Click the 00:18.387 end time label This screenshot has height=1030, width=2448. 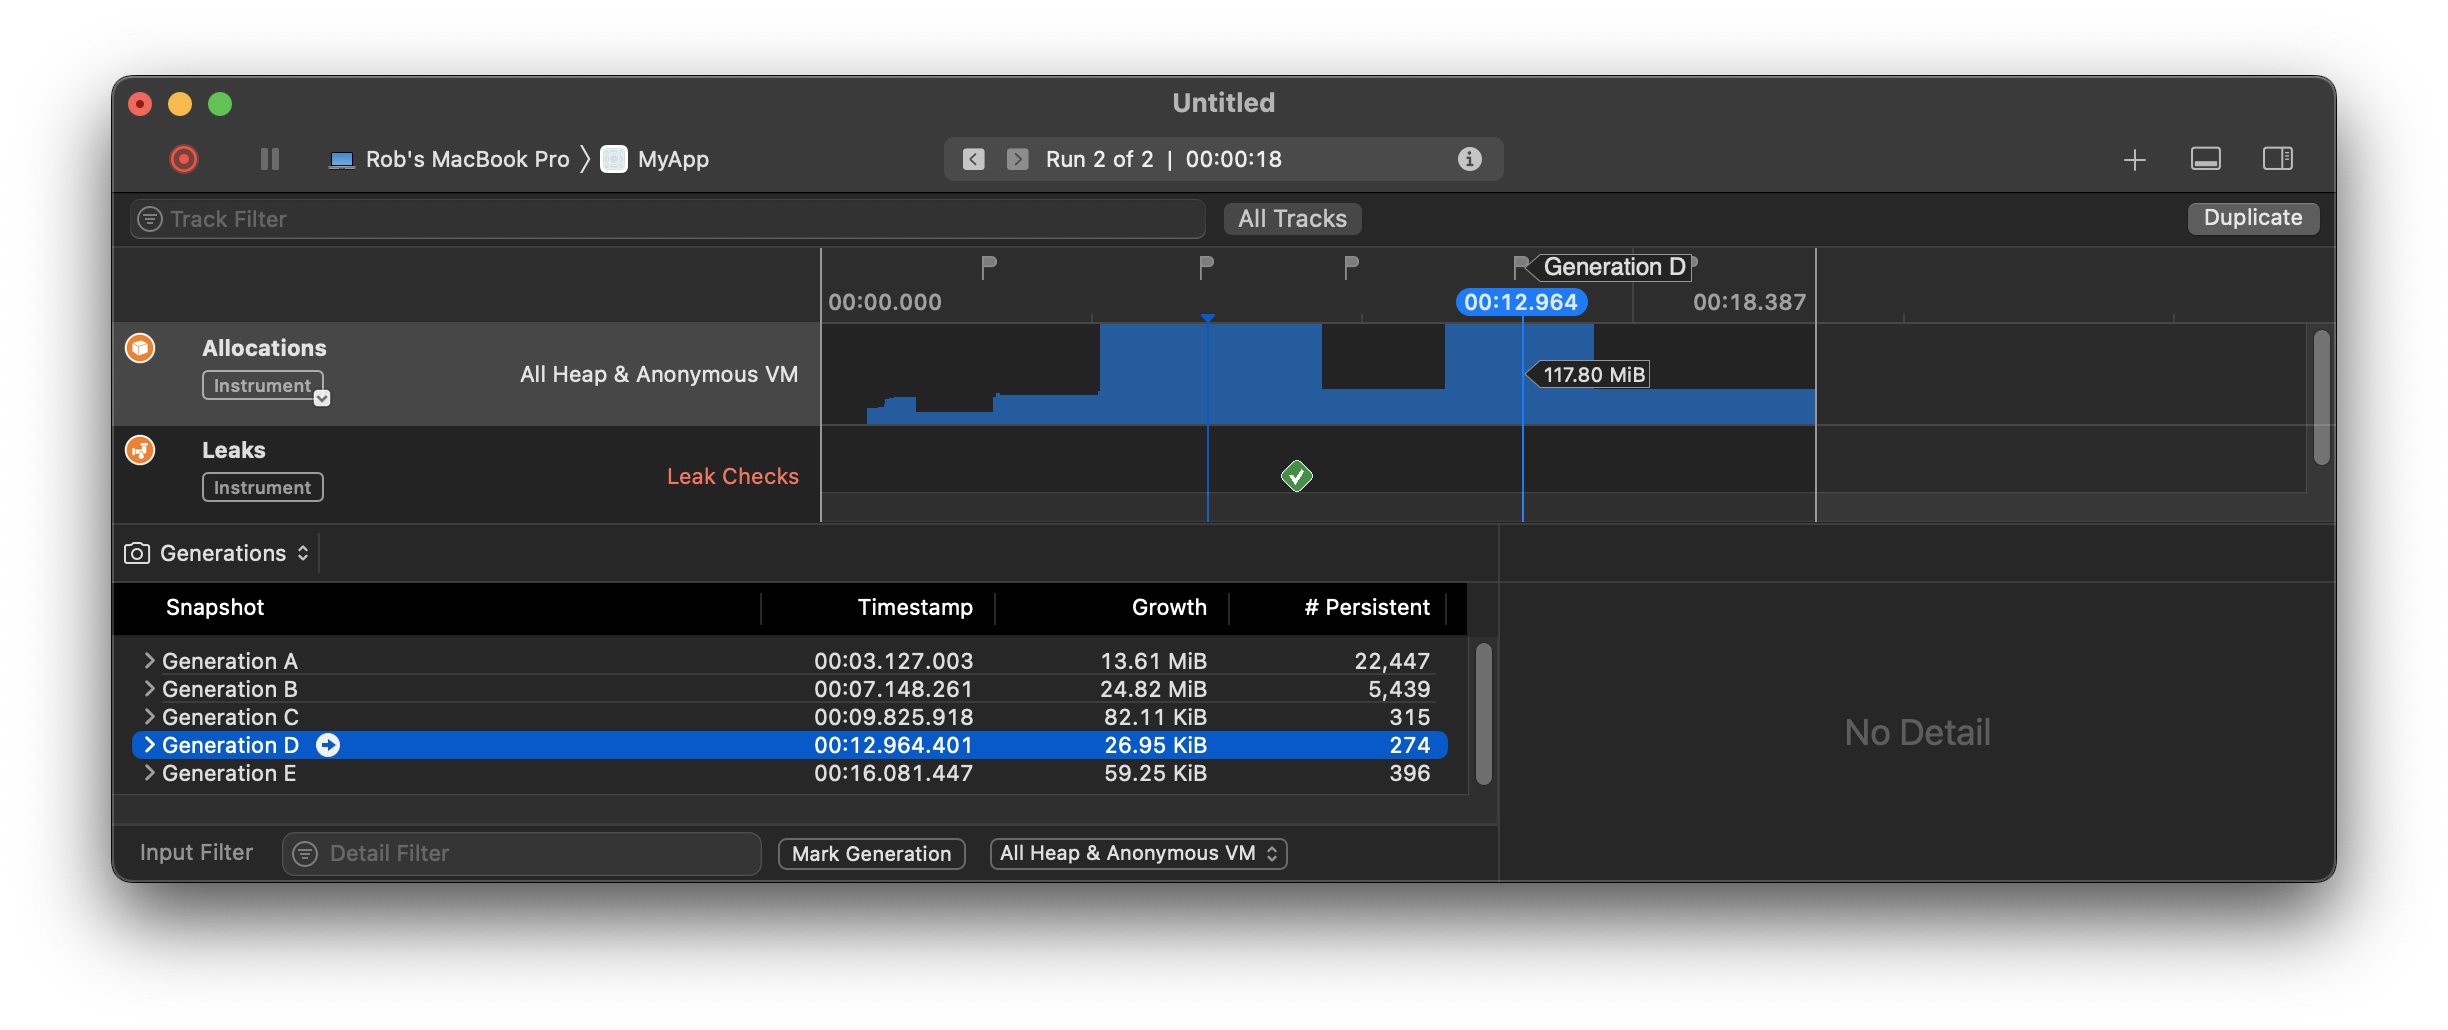click(1749, 302)
